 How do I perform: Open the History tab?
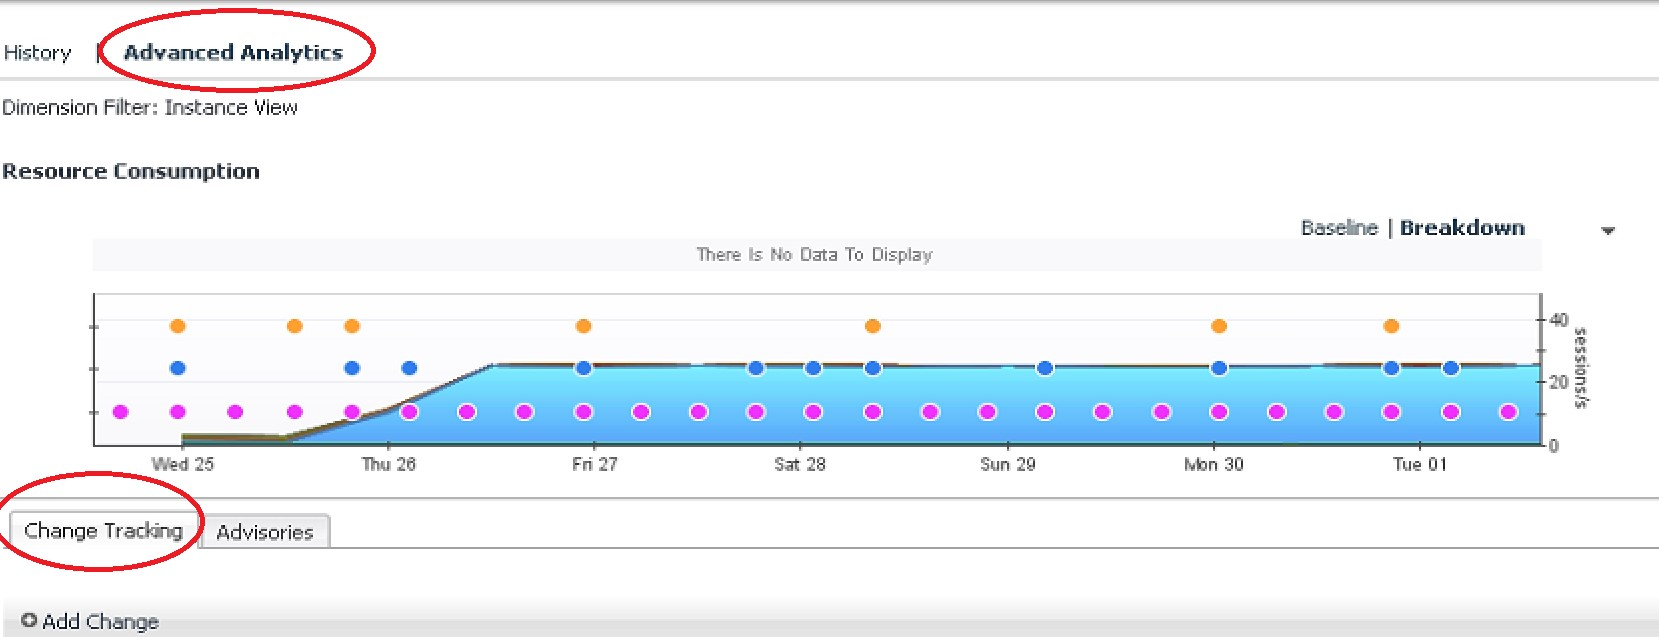tap(37, 53)
